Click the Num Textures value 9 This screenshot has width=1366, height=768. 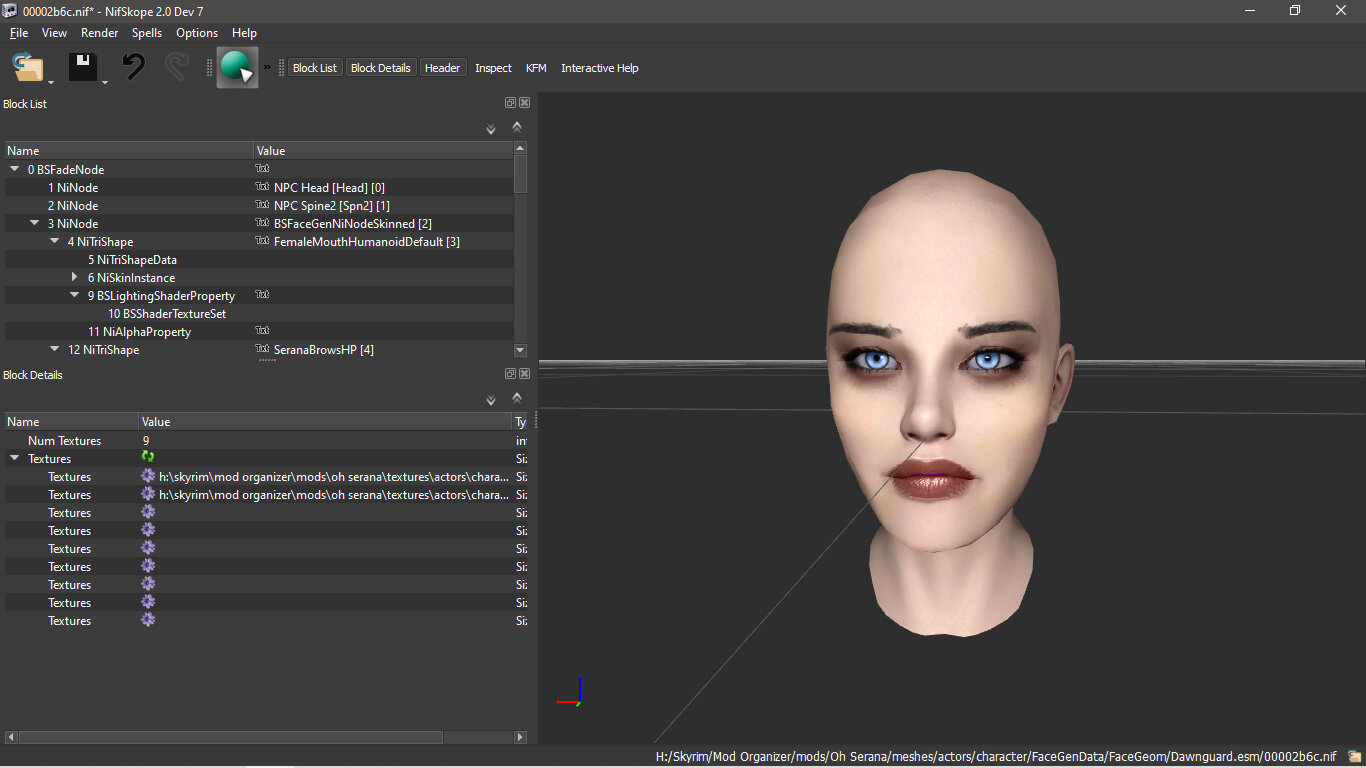click(146, 440)
